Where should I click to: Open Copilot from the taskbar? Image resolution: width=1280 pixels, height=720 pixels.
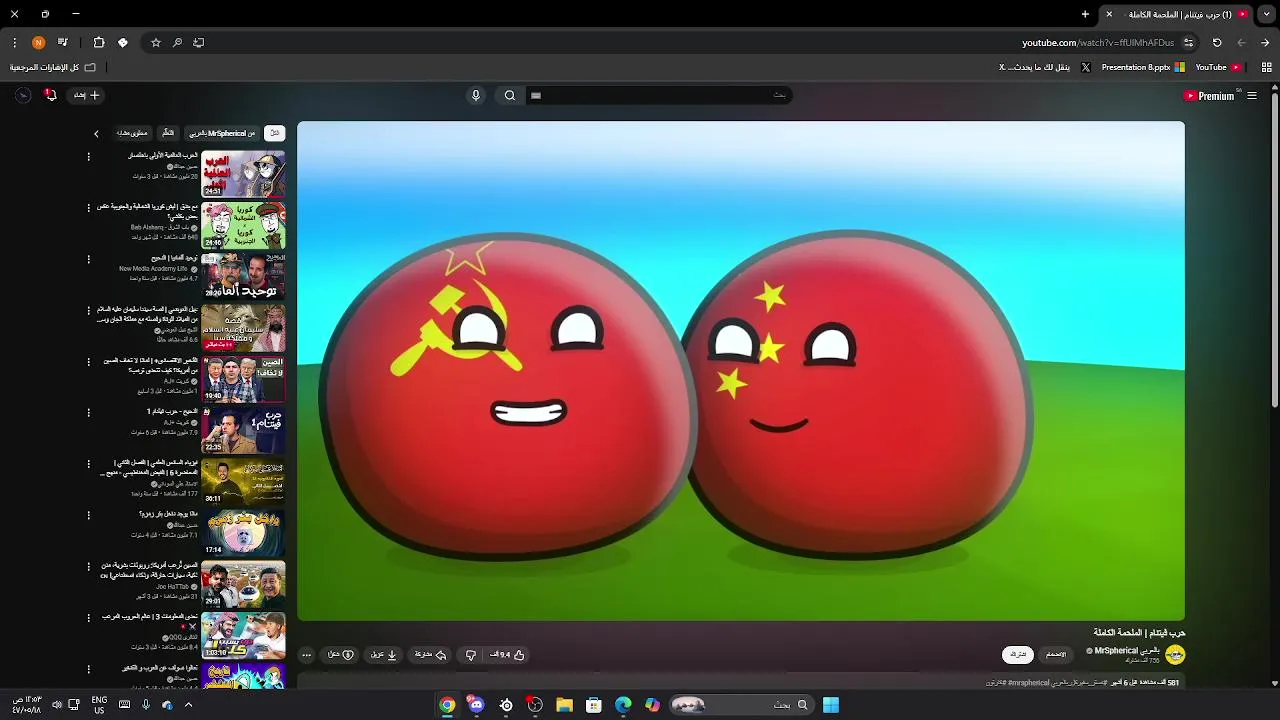pyautogui.click(x=652, y=705)
